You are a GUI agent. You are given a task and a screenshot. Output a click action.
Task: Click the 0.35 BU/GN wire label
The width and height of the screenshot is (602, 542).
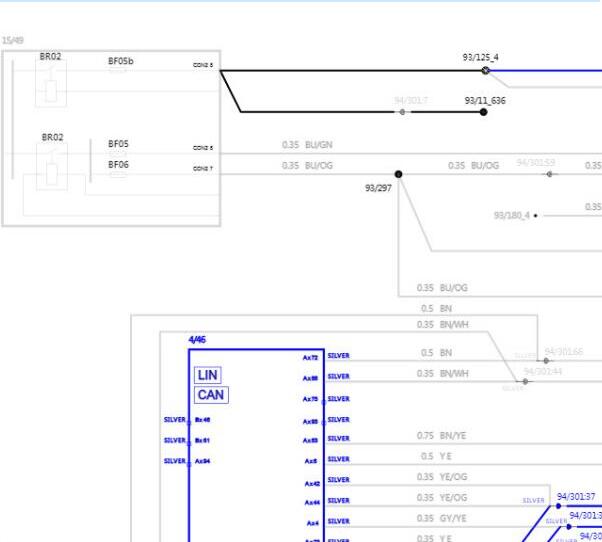coord(307,145)
